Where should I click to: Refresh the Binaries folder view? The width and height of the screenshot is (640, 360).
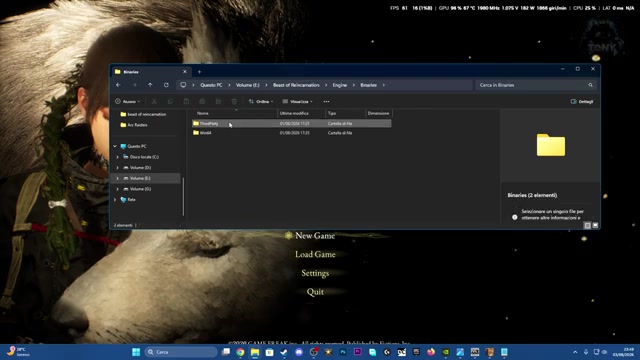pos(166,85)
